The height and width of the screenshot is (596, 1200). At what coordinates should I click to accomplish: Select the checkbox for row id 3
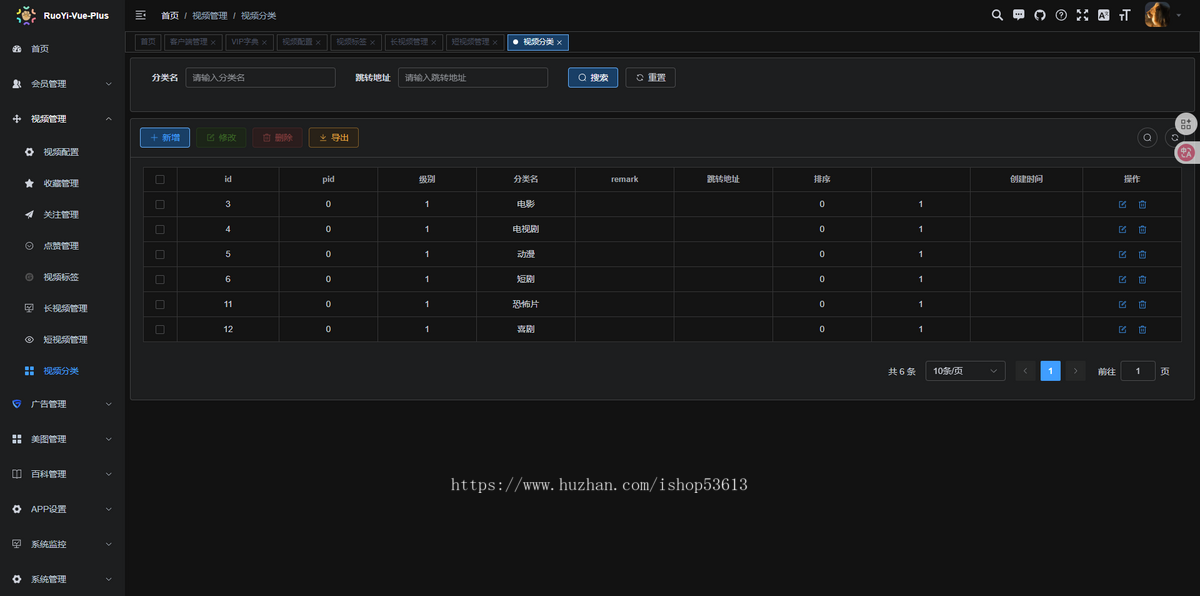(160, 204)
